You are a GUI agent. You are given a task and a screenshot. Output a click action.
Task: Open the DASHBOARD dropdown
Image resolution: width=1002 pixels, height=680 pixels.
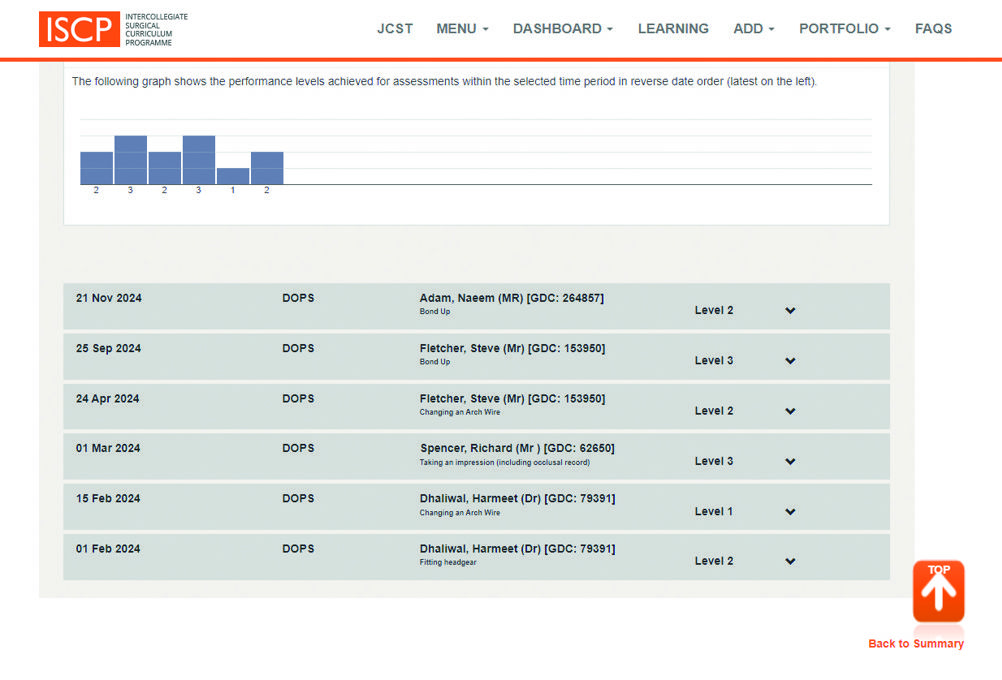pyautogui.click(x=562, y=29)
